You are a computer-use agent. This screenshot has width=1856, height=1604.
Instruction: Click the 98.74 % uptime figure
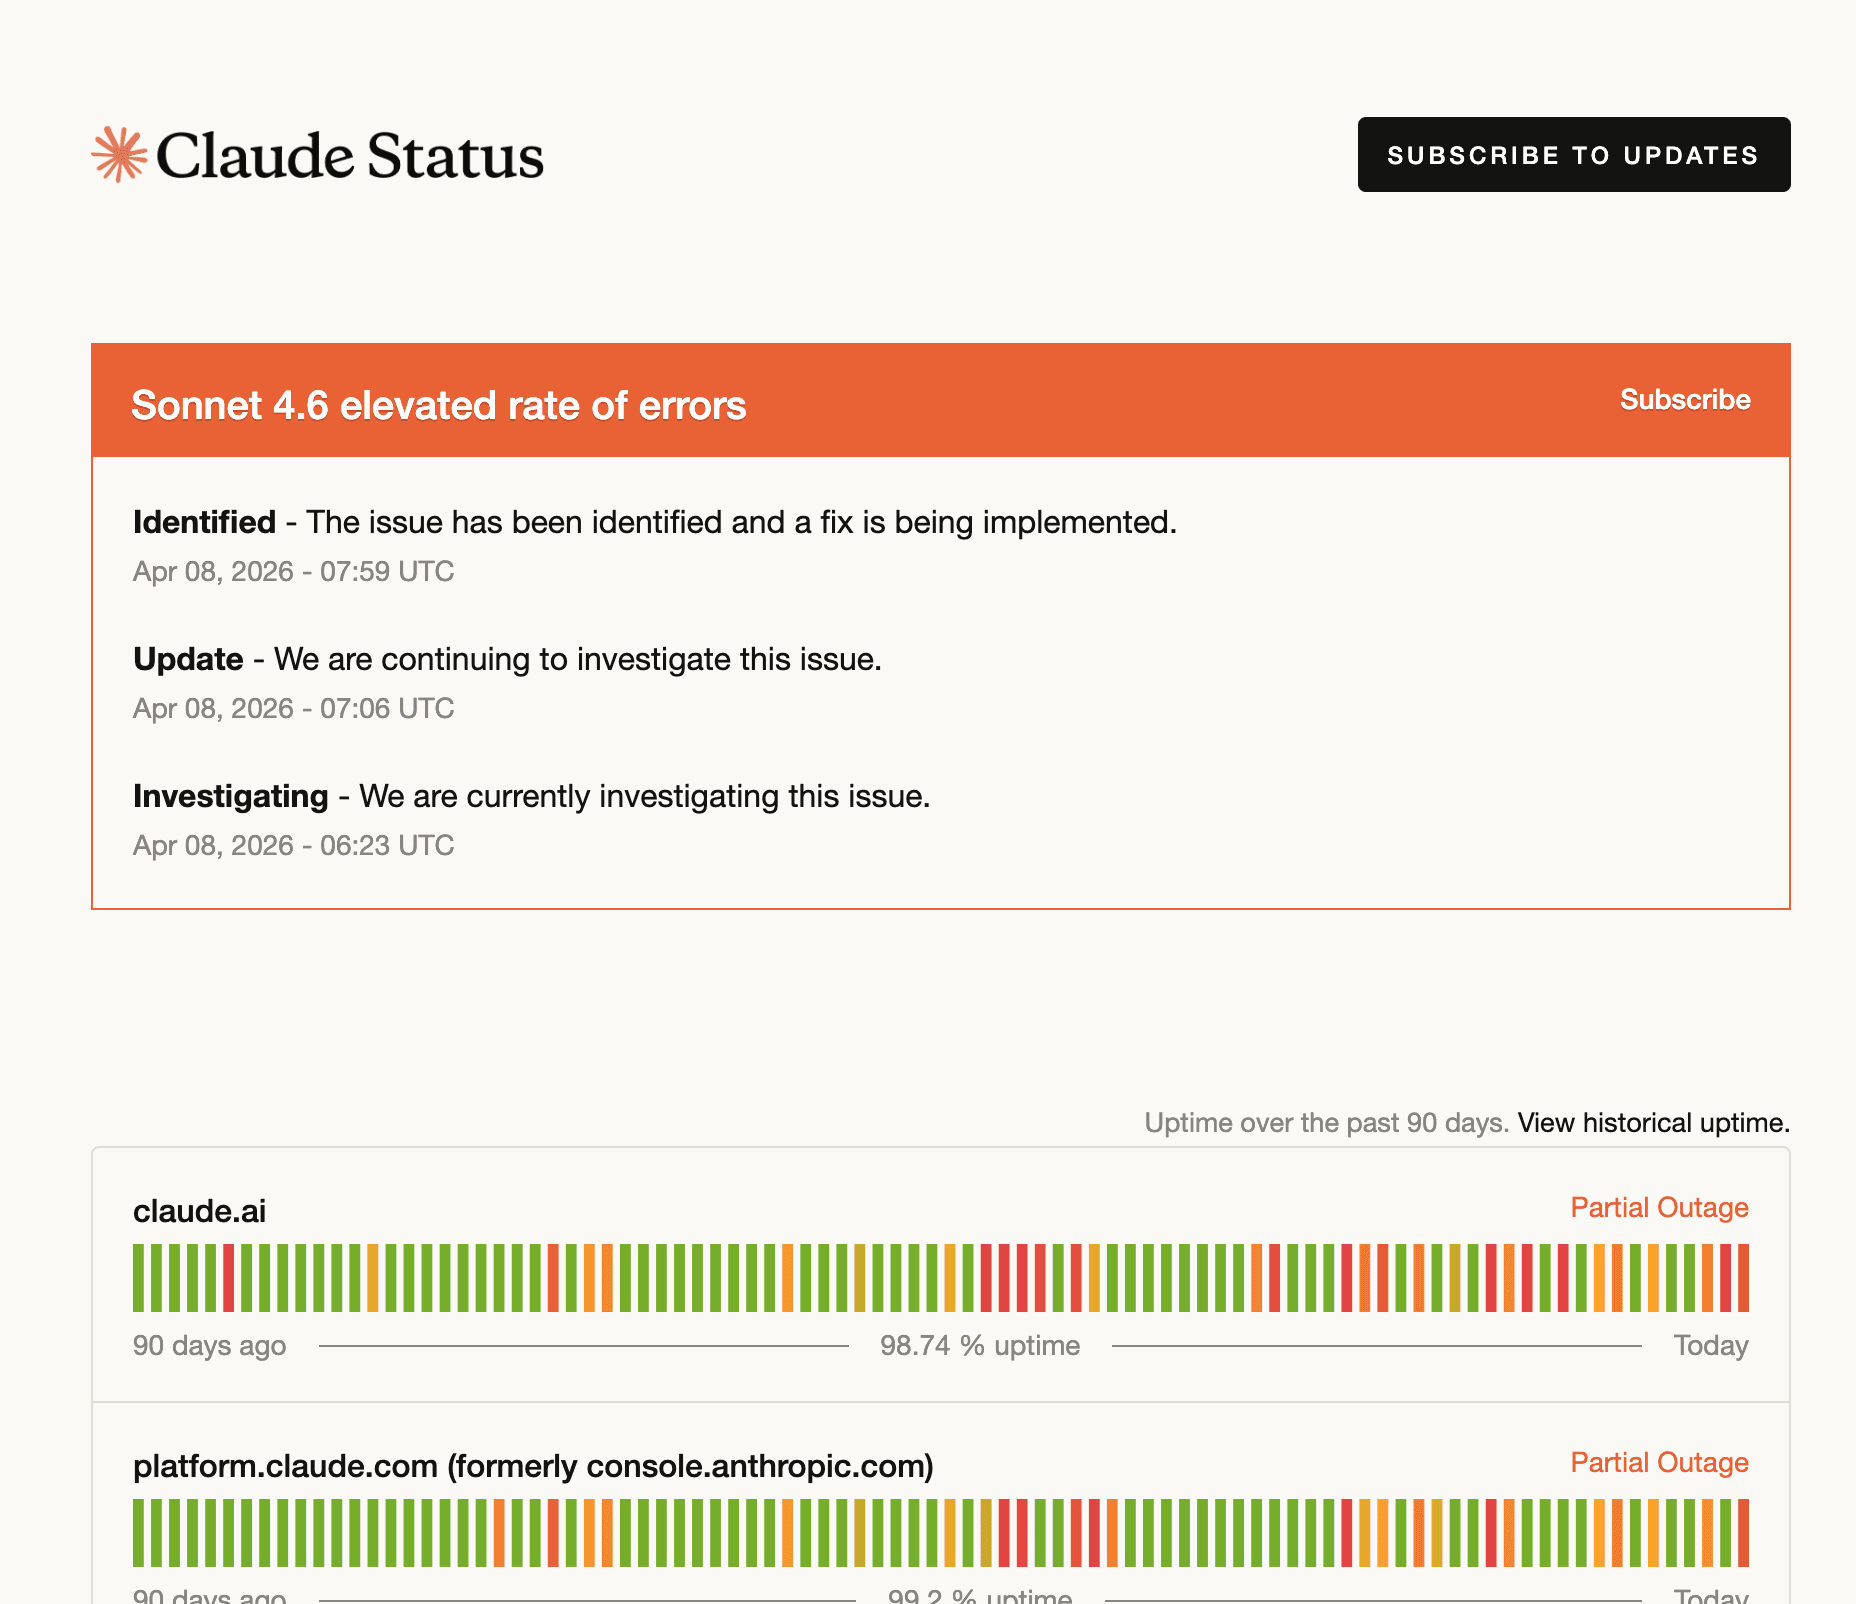(x=979, y=1346)
